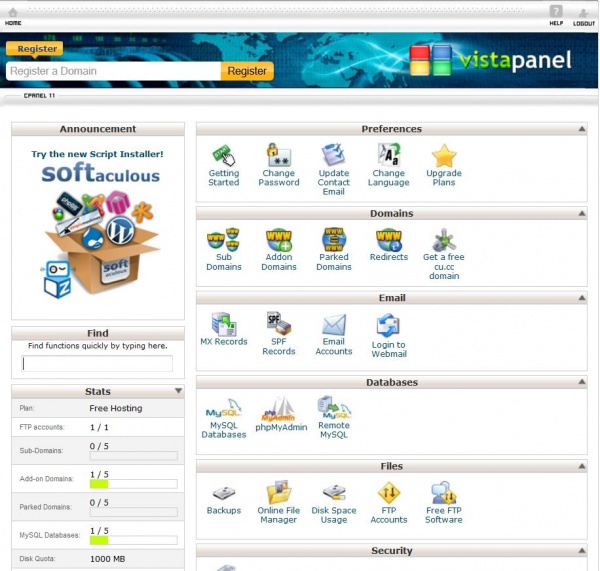The height and width of the screenshot is (571, 600).
Task: Open the Addon Domains icon
Action: (x=279, y=240)
